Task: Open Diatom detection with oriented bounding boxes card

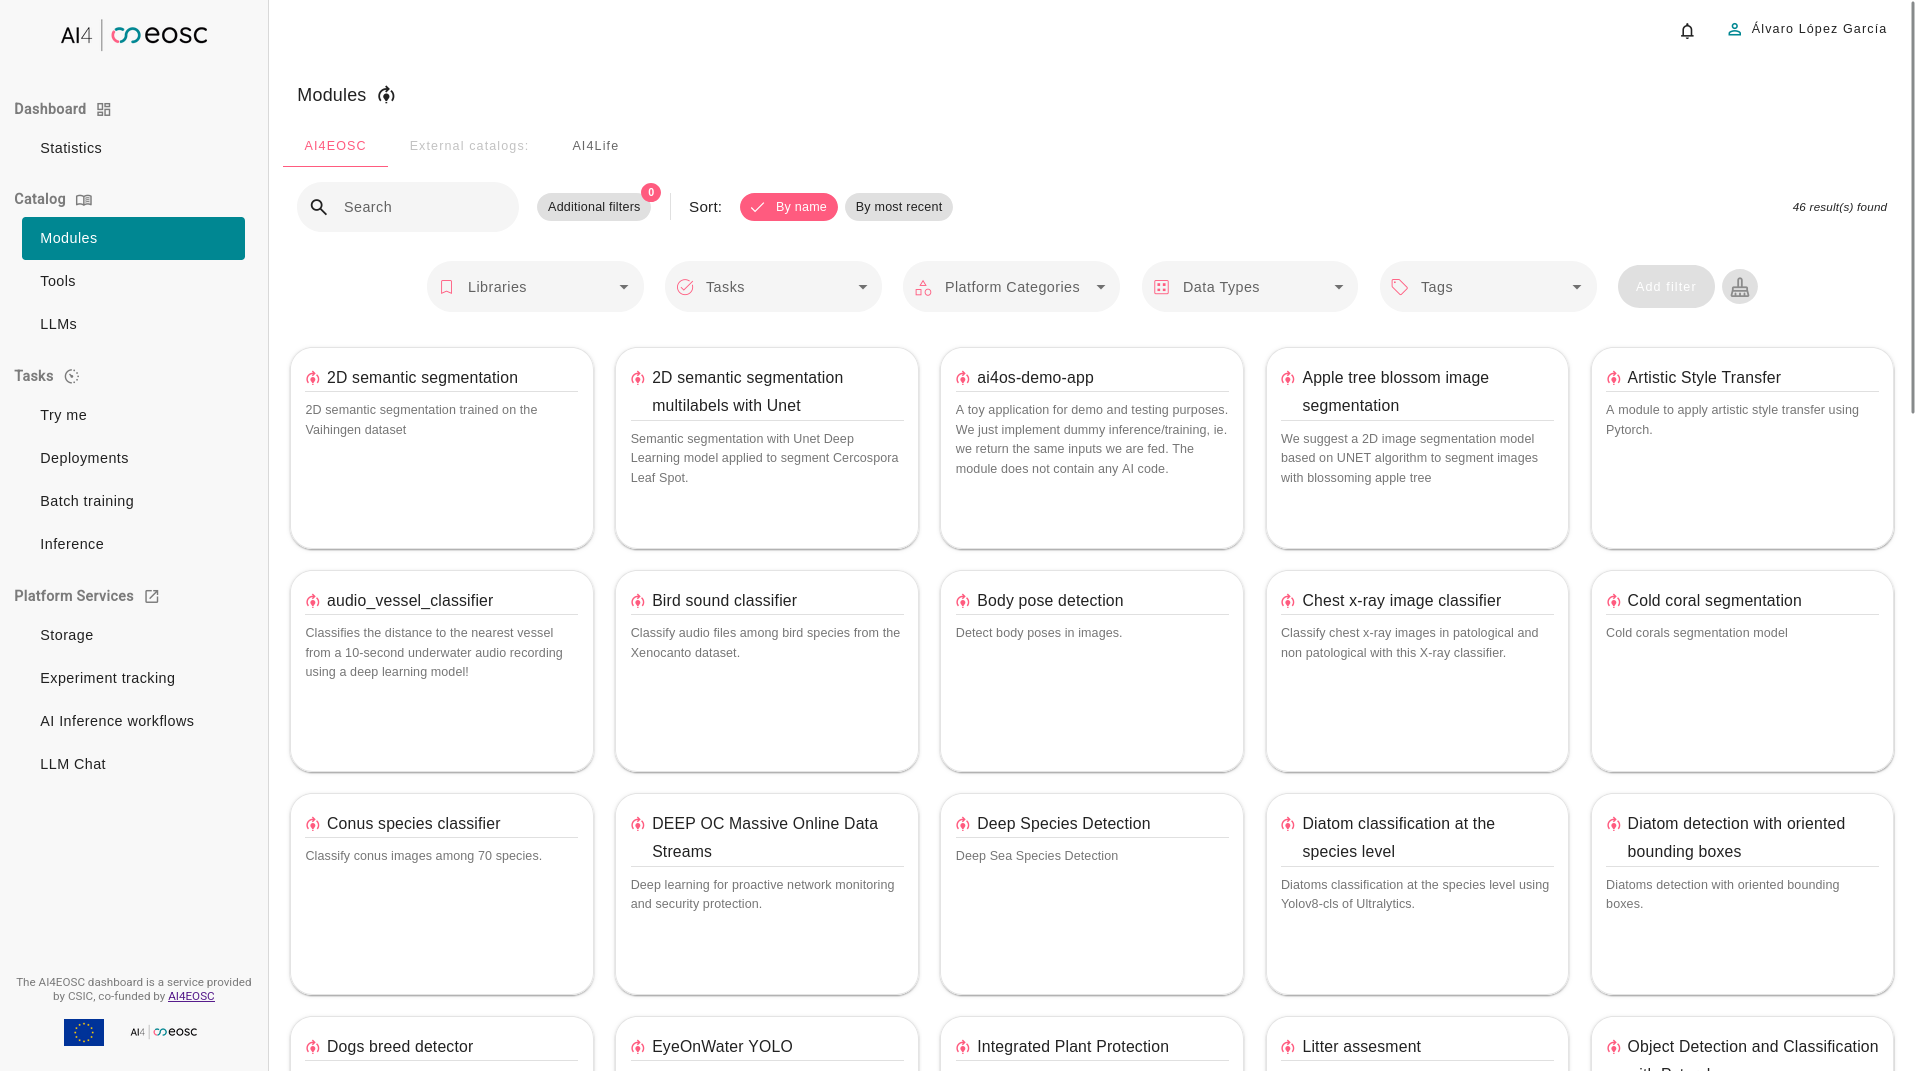Action: pos(1742,894)
